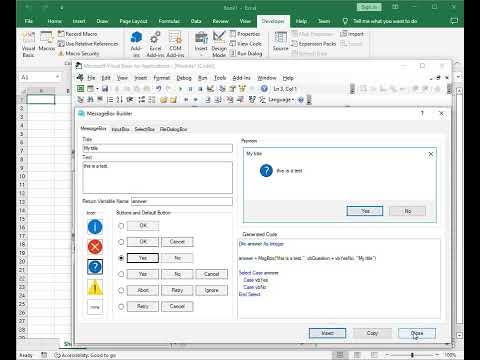Switch to the Home ribbon tab

coord(54,21)
